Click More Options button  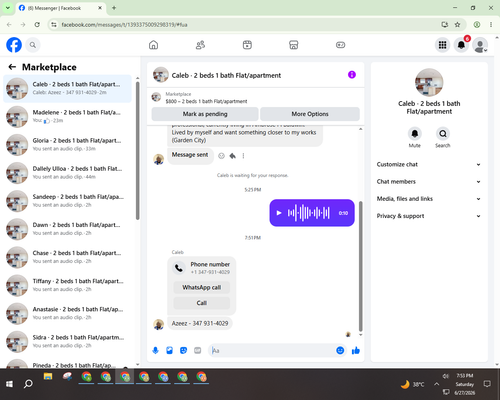coord(310,114)
